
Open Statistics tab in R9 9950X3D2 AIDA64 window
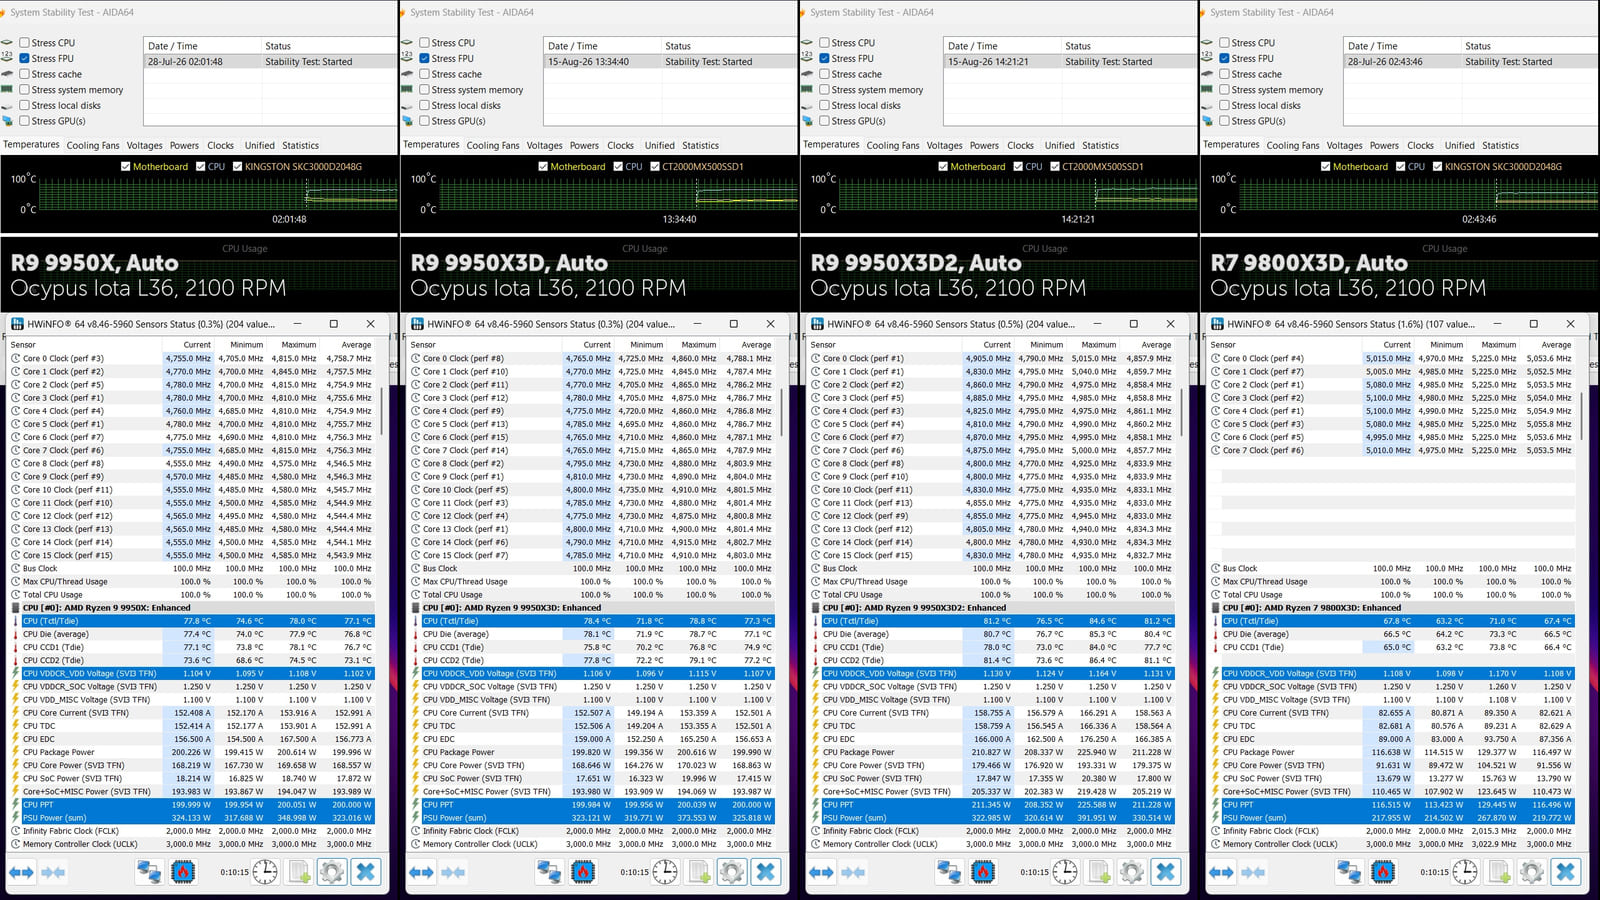tap(1100, 145)
